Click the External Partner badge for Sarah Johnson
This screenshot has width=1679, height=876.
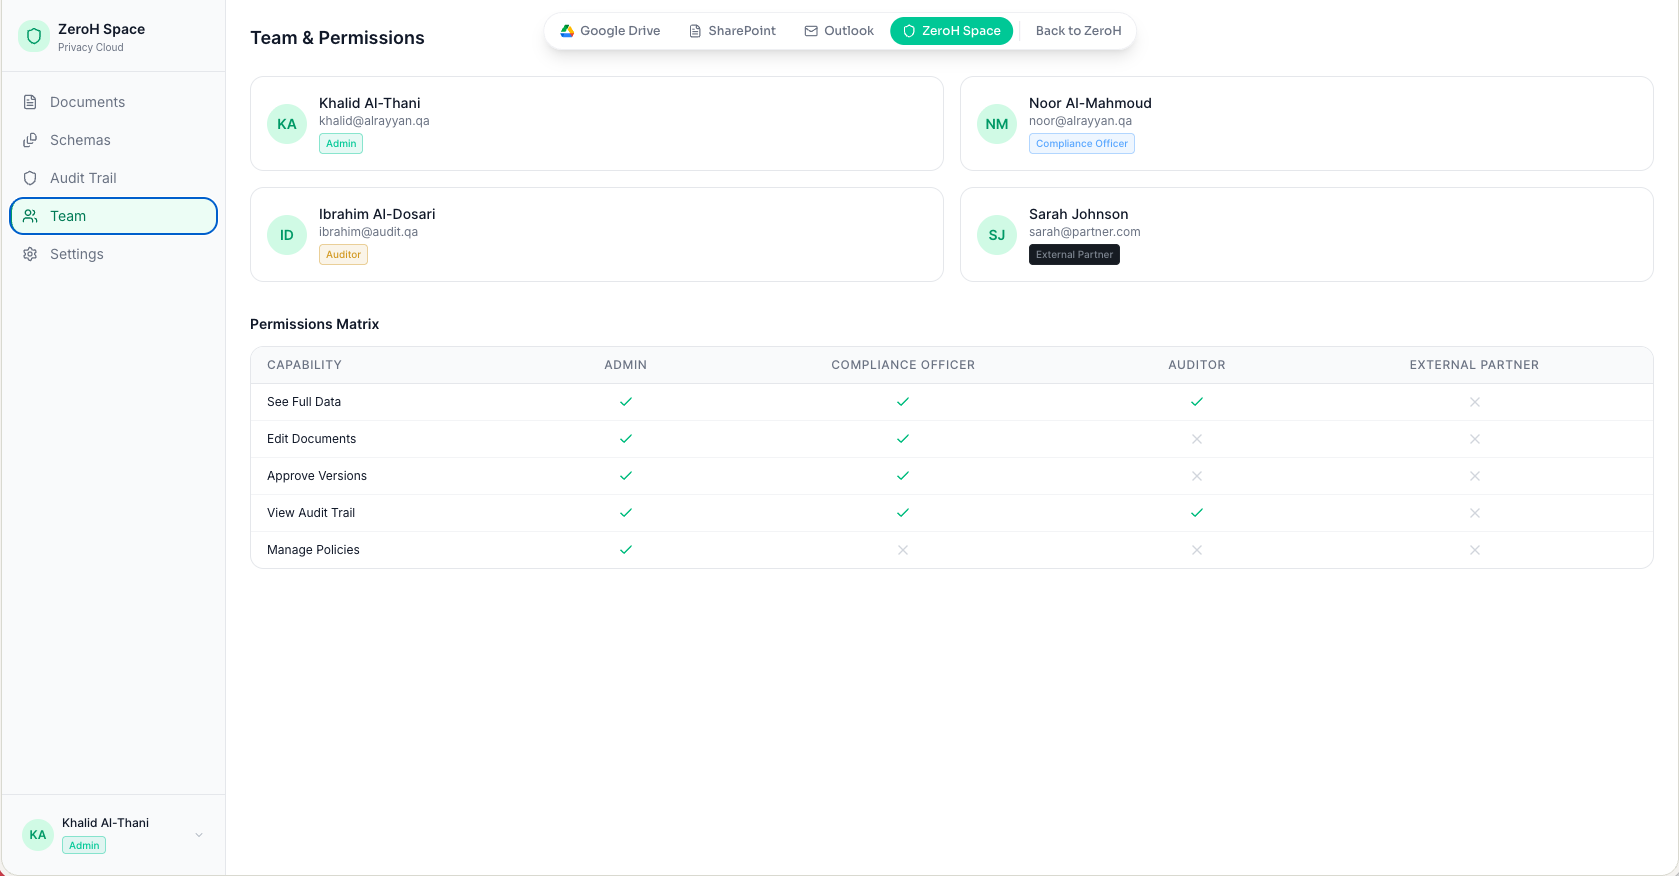(1074, 255)
